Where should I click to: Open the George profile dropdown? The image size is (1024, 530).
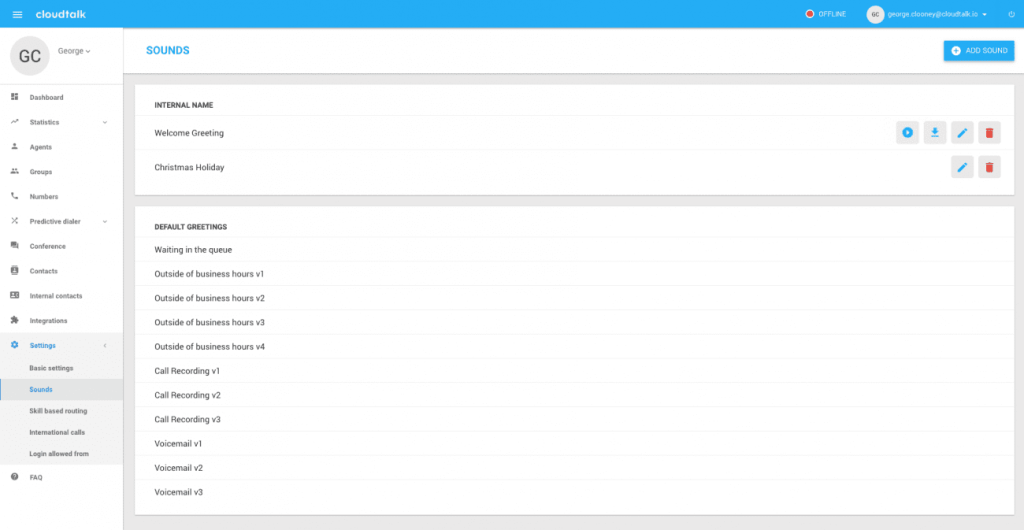coord(74,51)
